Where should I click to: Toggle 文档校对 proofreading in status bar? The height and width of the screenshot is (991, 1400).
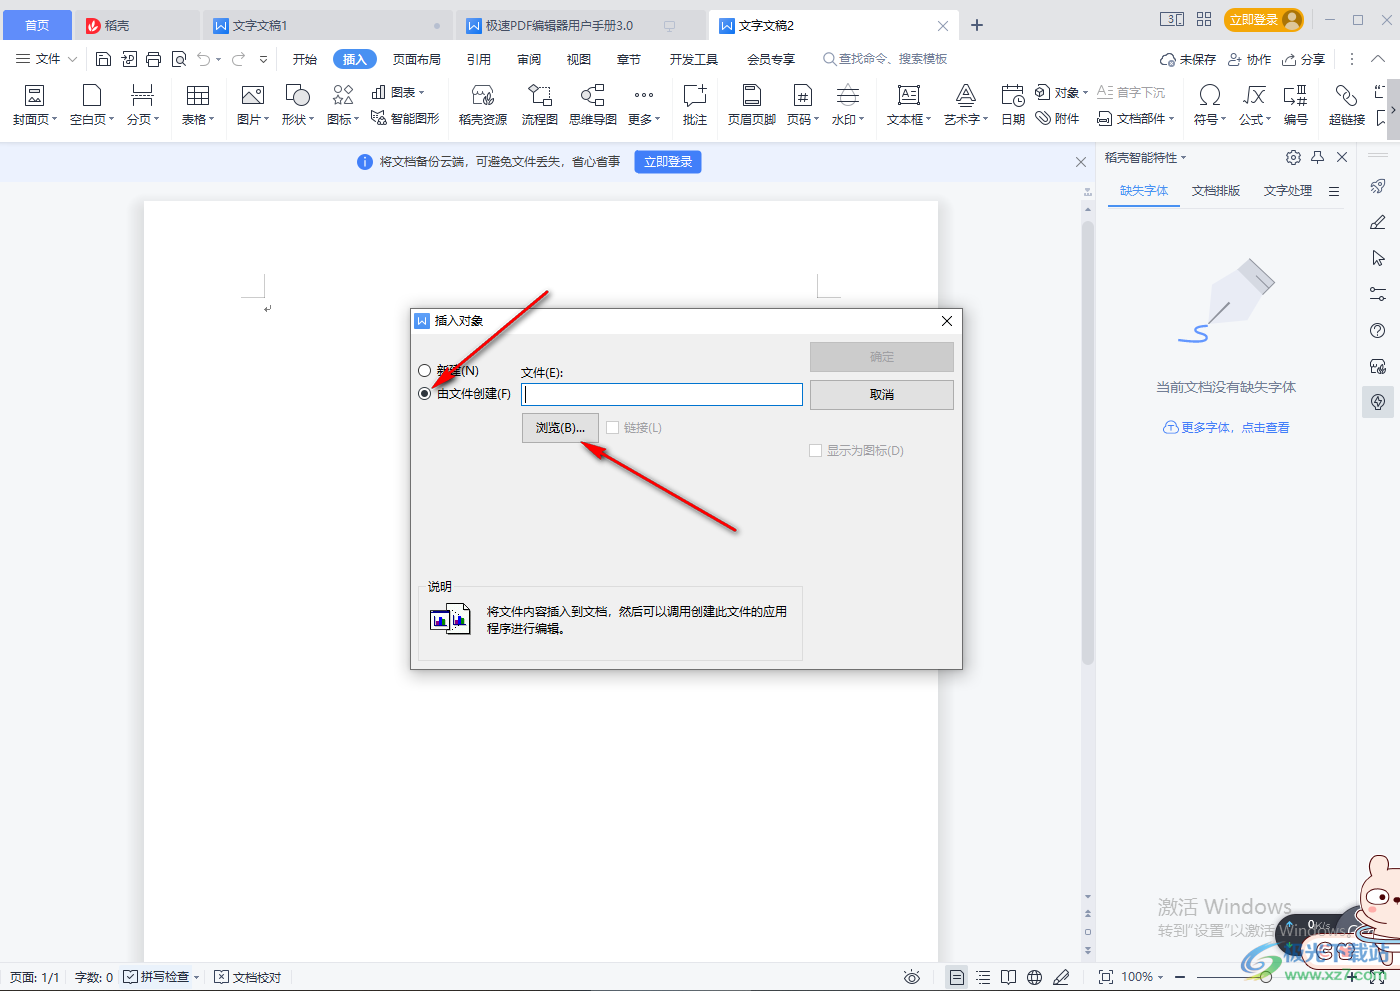click(x=248, y=977)
